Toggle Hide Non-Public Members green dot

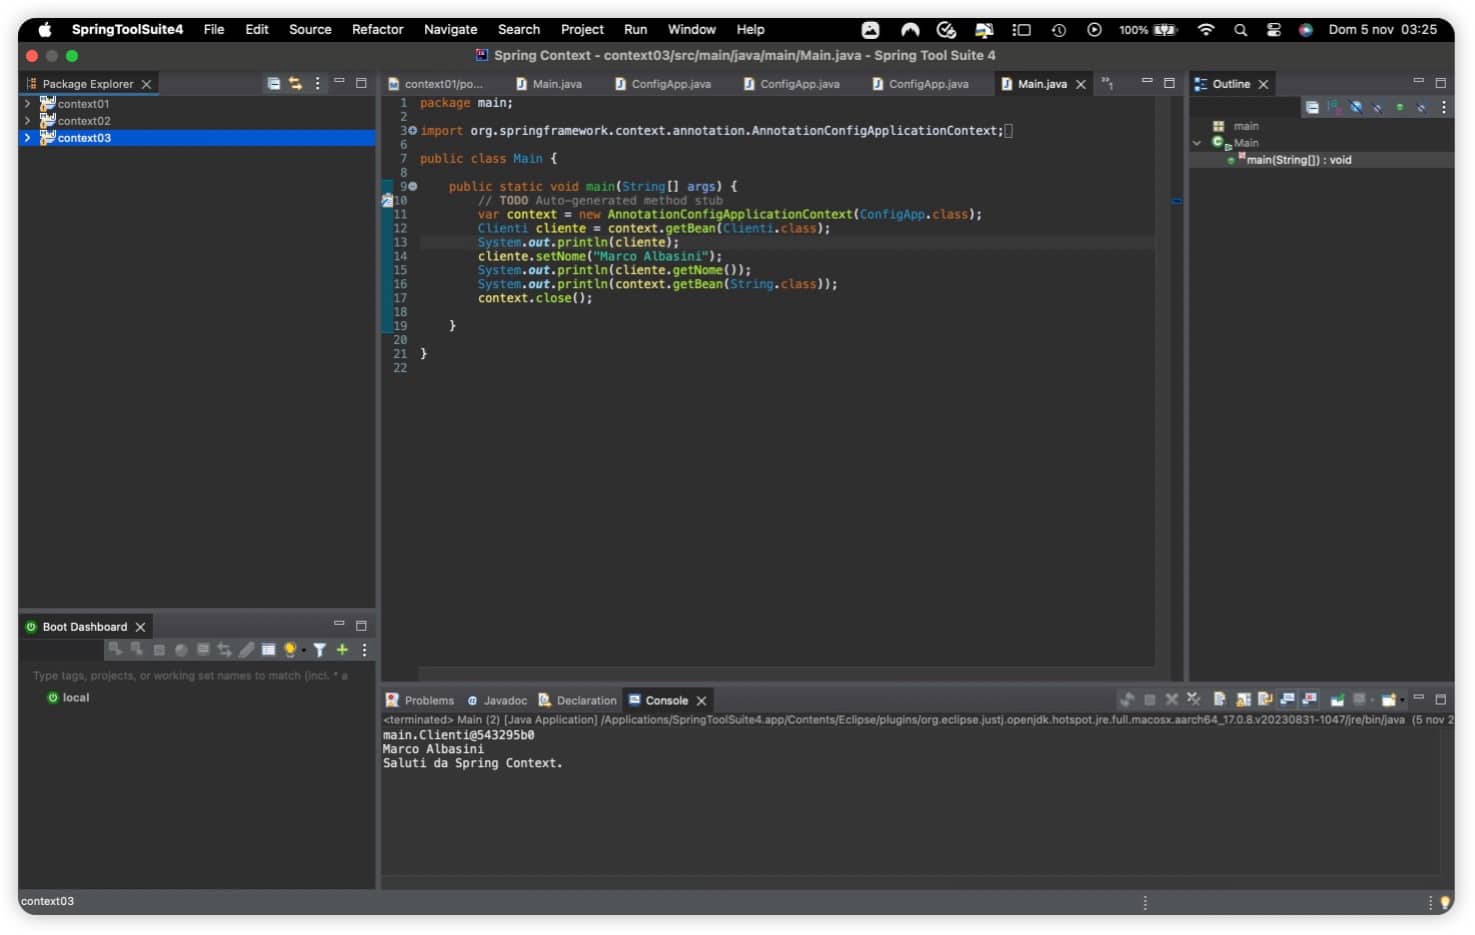(1399, 107)
